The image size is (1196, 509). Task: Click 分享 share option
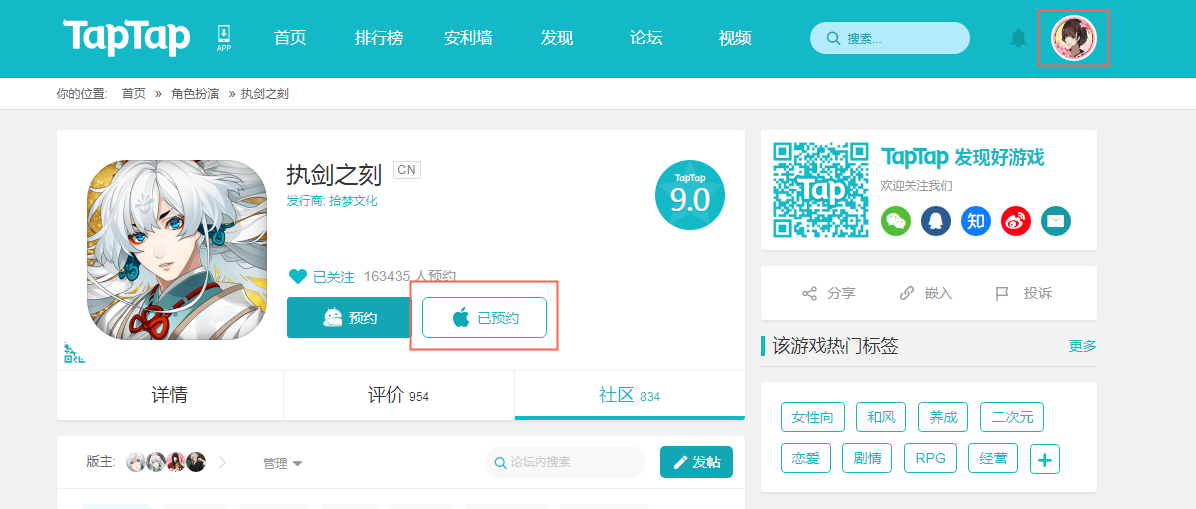[828, 293]
